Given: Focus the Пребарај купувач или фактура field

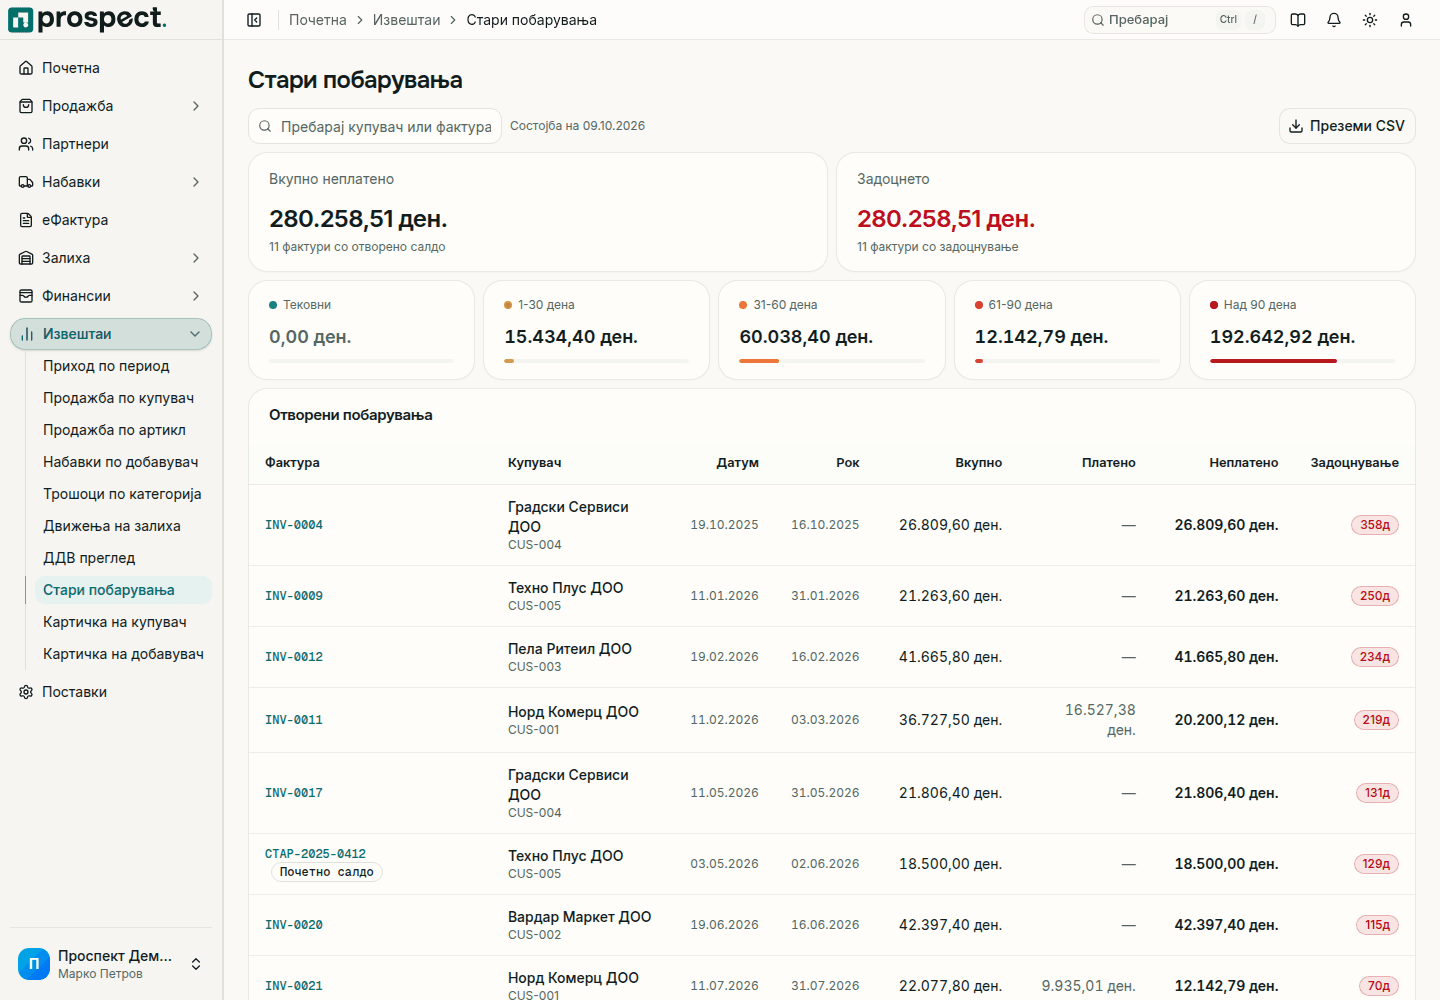Looking at the screenshot, I should point(375,126).
